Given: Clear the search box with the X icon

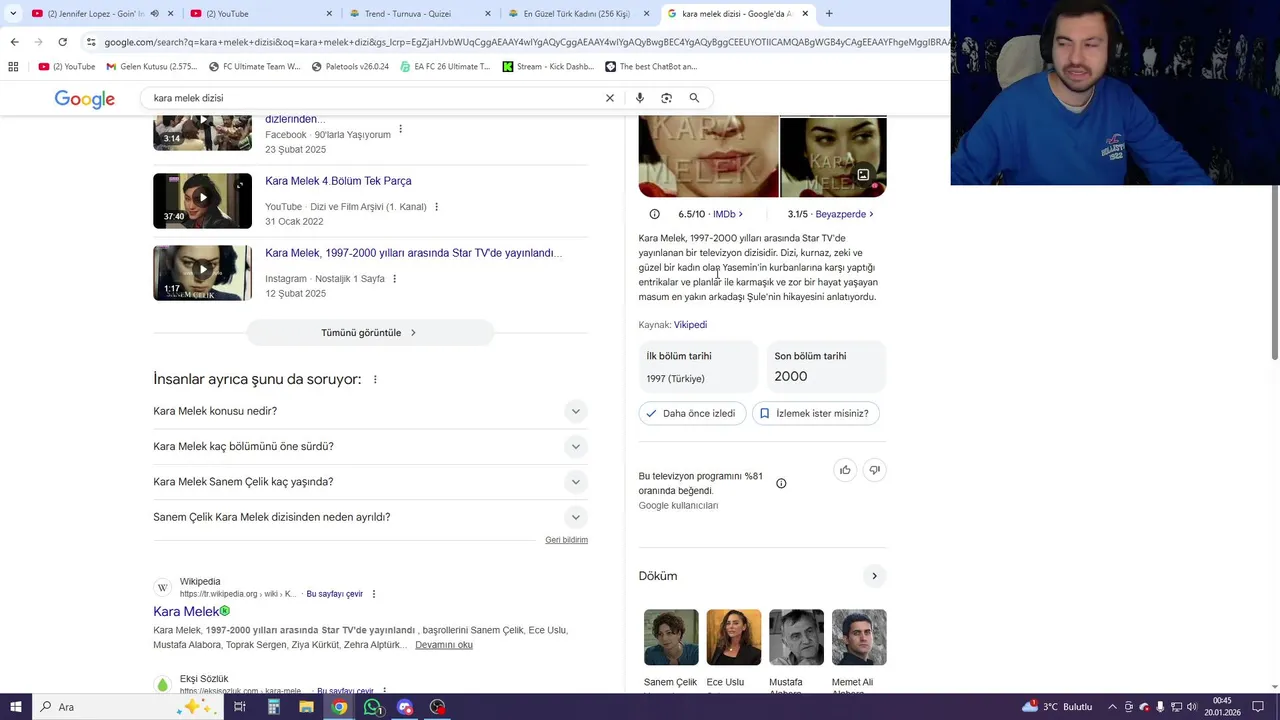Looking at the screenshot, I should (610, 98).
